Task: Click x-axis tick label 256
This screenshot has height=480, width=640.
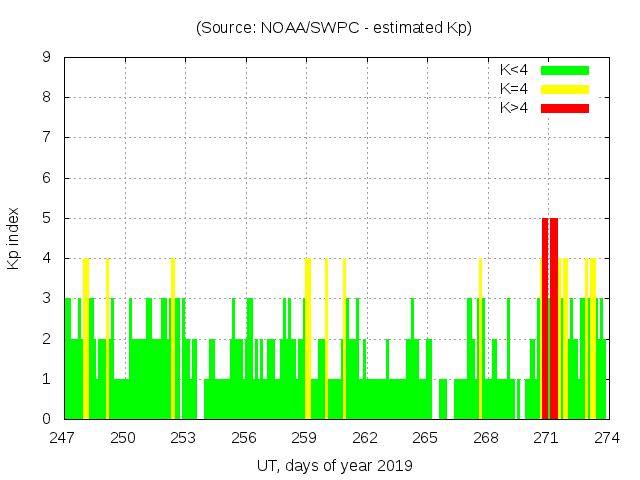Action: click(244, 437)
